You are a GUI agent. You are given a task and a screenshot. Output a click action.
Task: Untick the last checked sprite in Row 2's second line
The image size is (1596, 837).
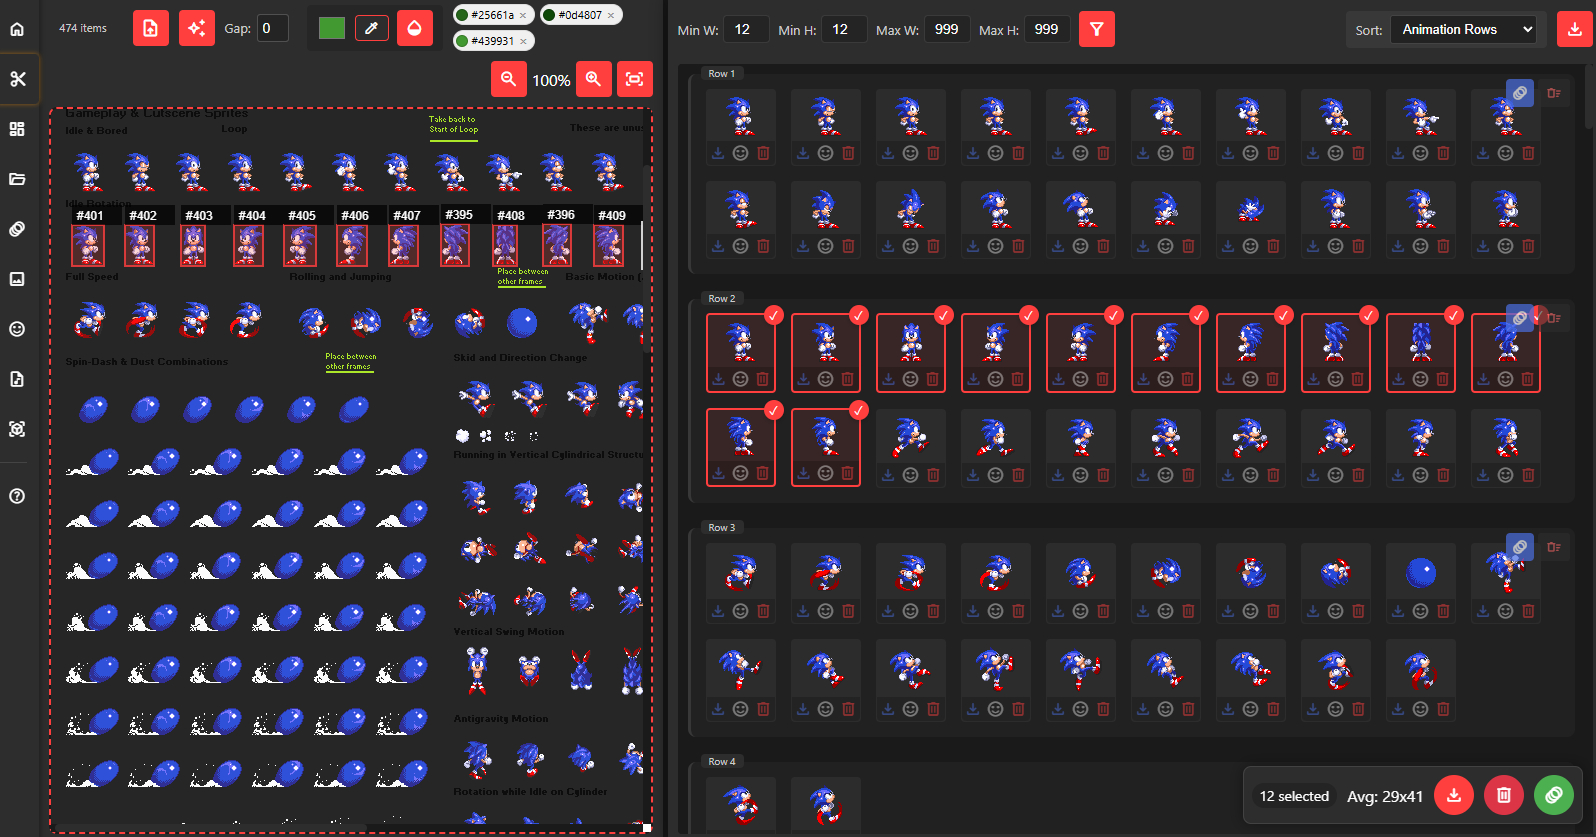click(x=858, y=410)
